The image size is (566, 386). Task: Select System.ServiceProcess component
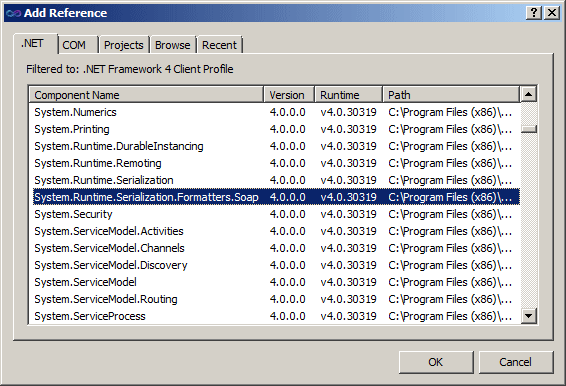pyautogui.click(x=277, y=316)
